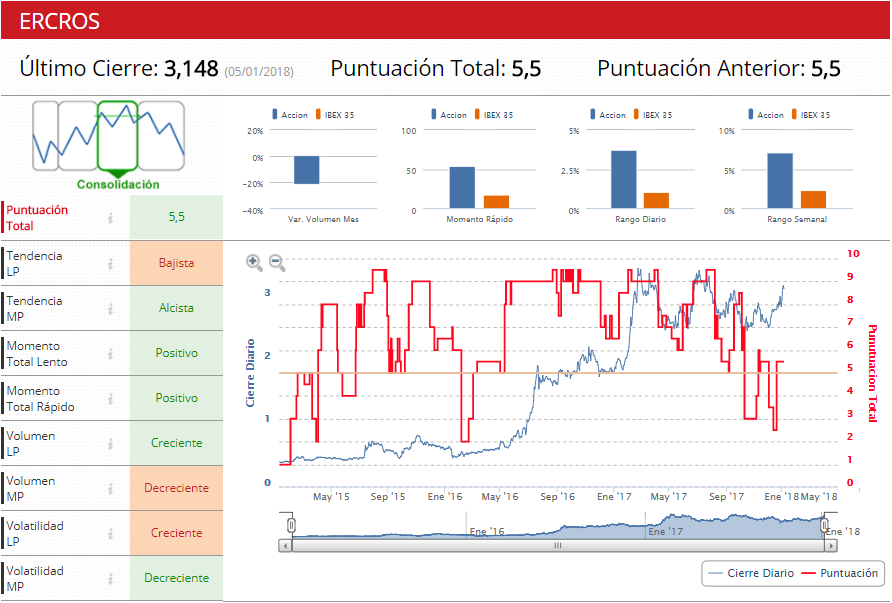Toggle Accion legend in Var. Volumen Mes chart

(x=287, y=115)
